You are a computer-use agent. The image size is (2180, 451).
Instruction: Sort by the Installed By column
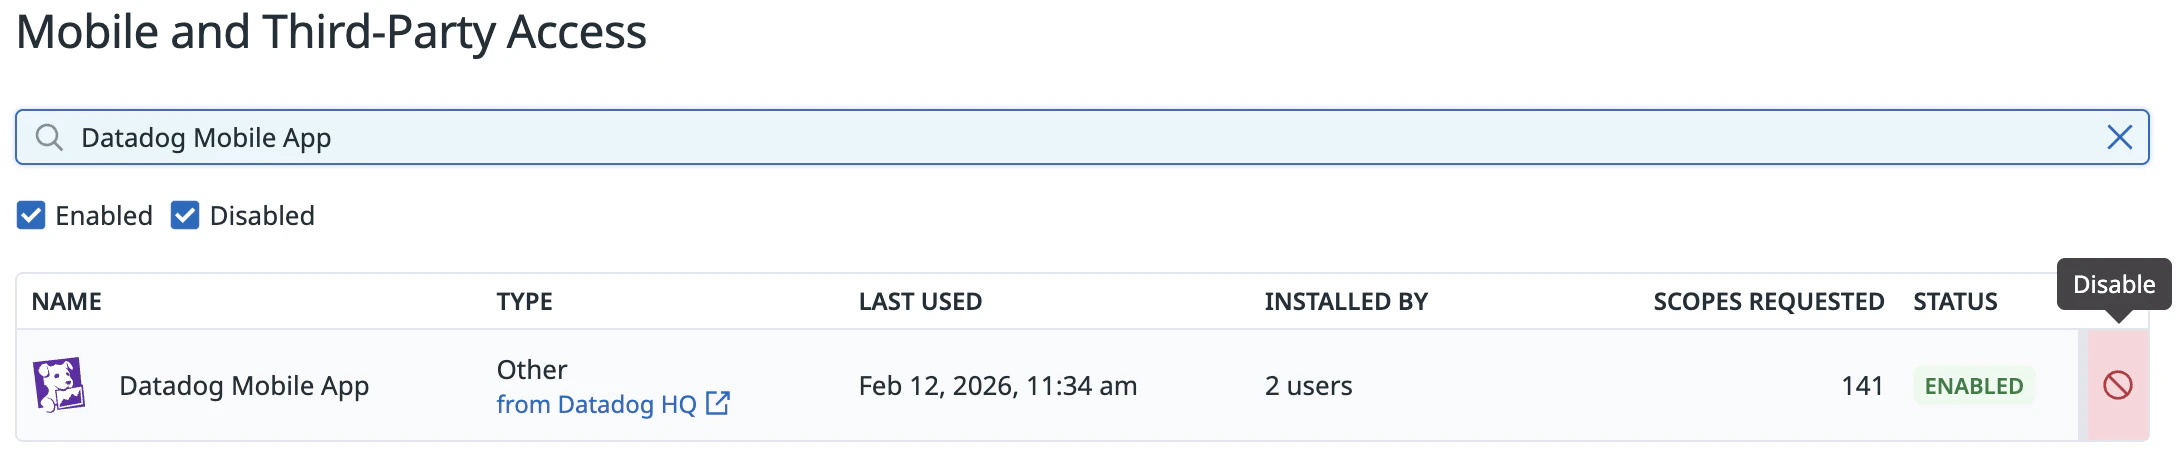(x=1346, y=301)
